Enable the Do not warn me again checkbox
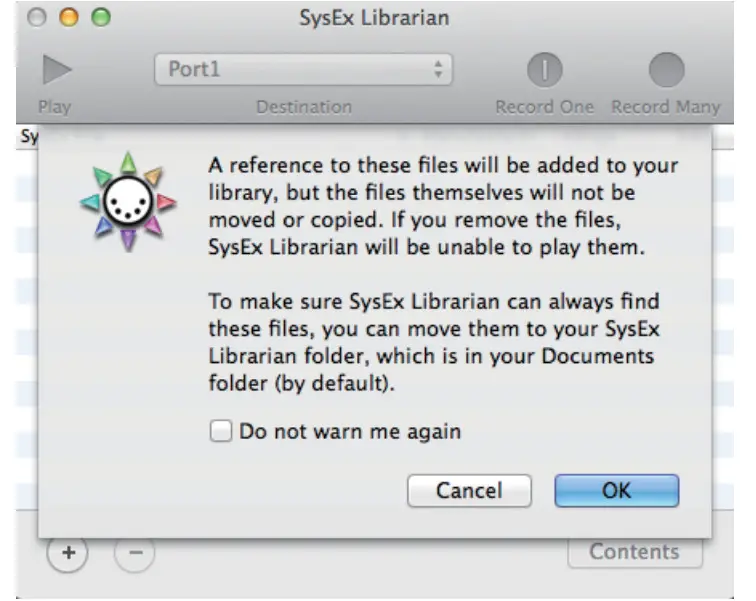This screenshot has width=756, height=601. (221, 432)
